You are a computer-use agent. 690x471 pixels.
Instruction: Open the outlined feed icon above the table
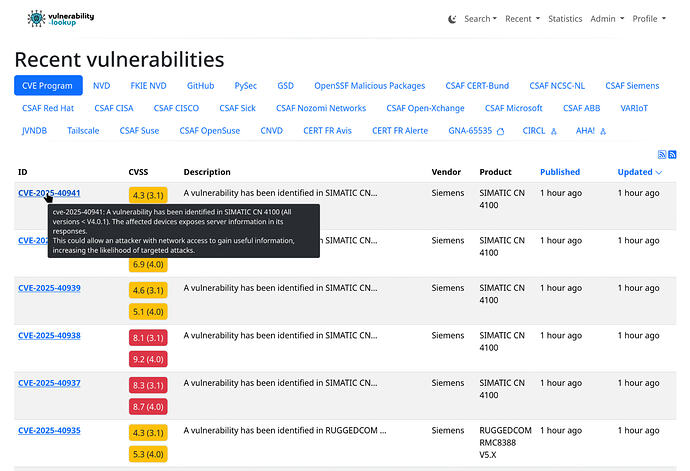point(662,154)
